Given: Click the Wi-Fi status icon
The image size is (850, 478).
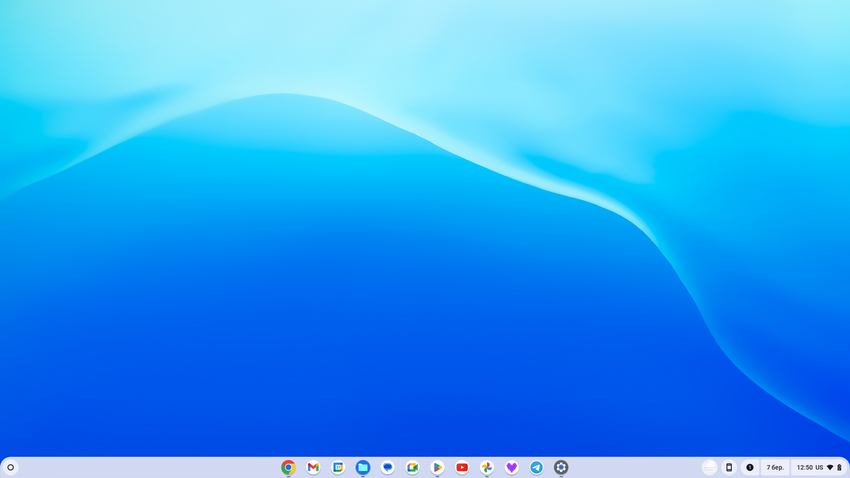Looking at the screenshot, I should 830,467.
